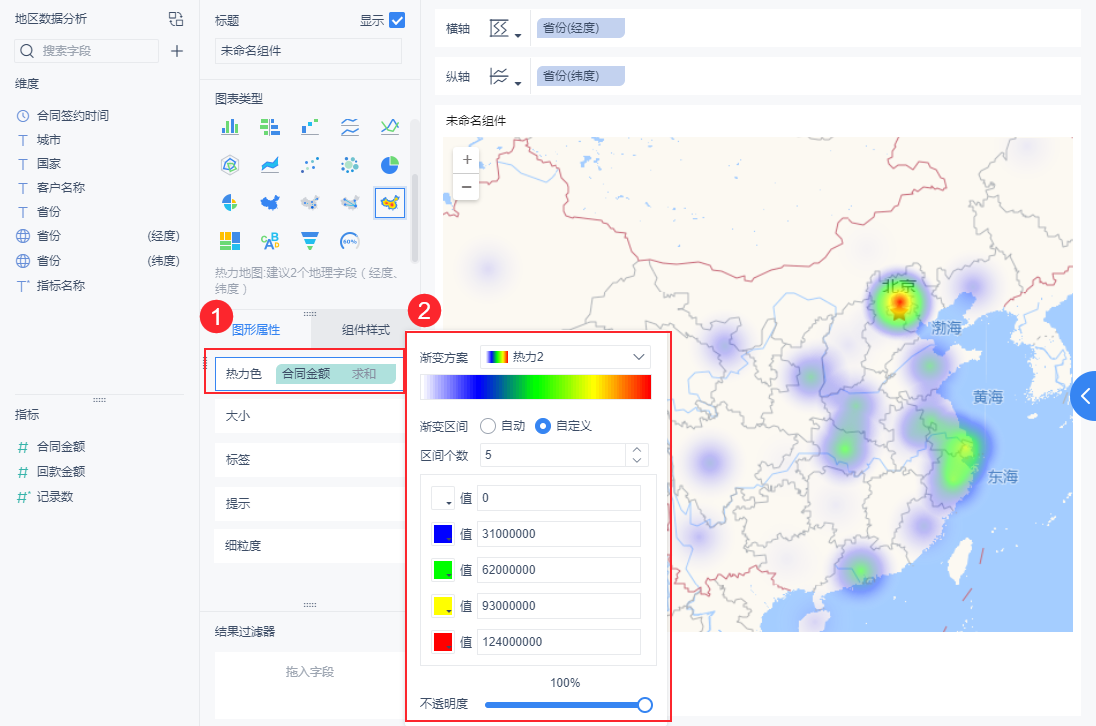Viewport: 1096px width, 726px height.
Task: Click the plus icon to add field
Action: (177, 51)
